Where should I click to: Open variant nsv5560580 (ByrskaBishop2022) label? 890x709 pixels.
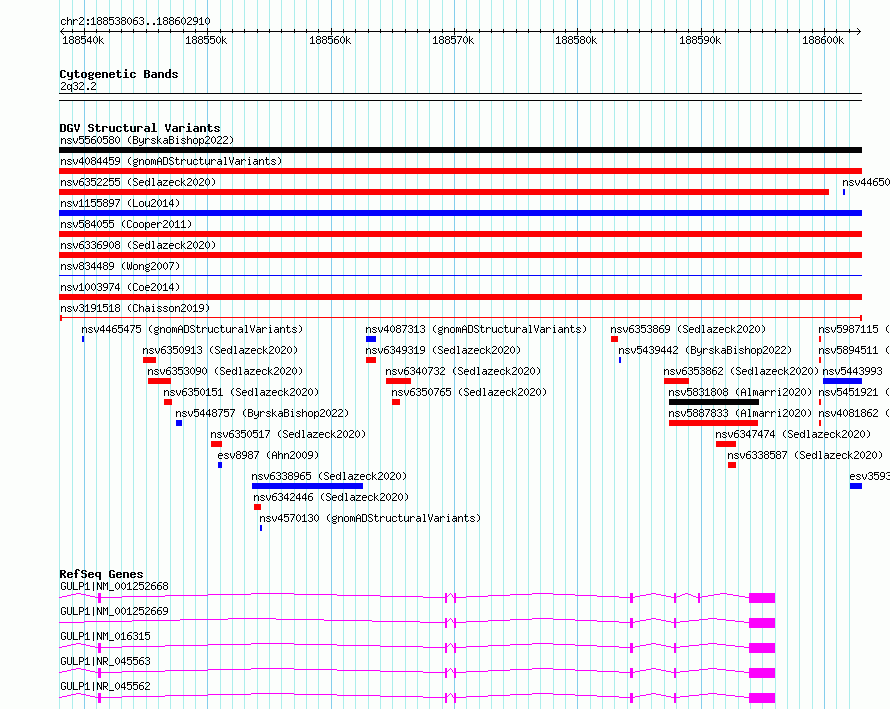pyautogui.click(x=147, y=140)
